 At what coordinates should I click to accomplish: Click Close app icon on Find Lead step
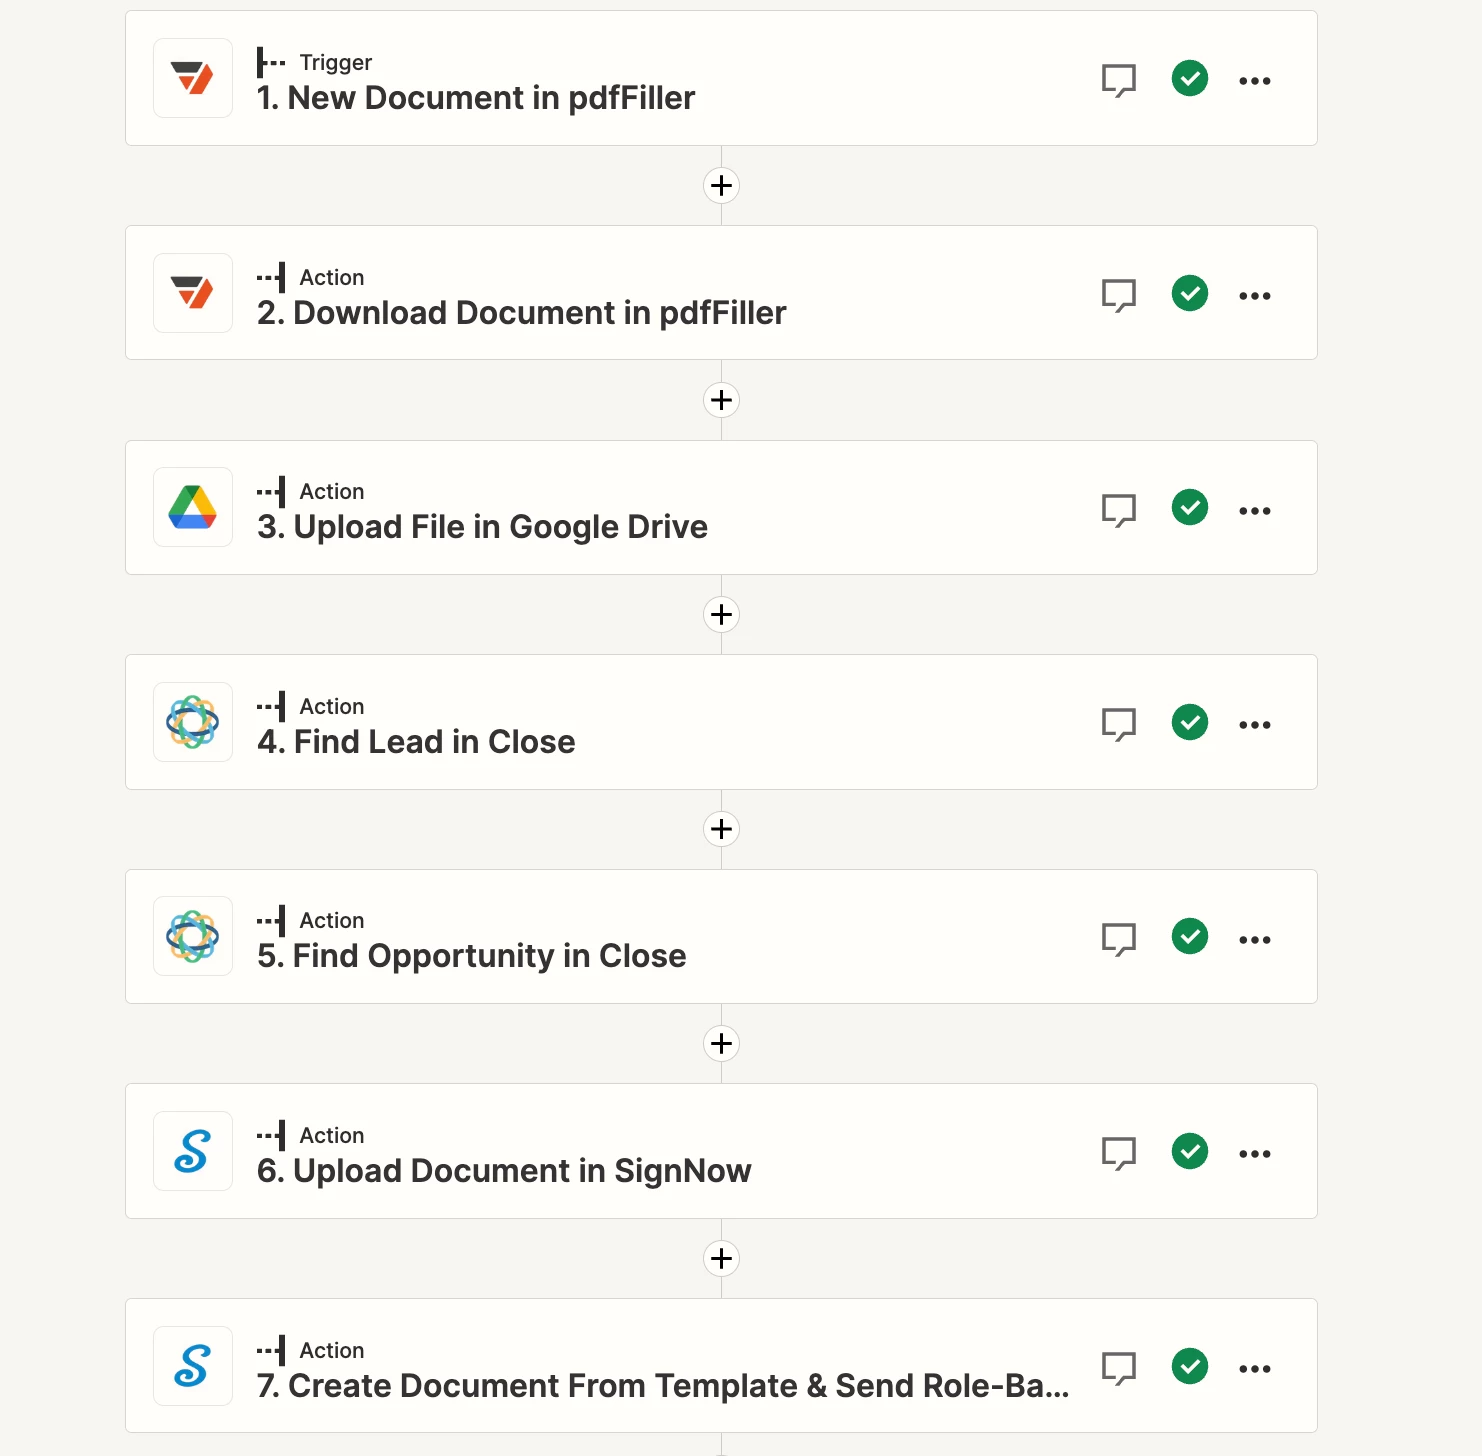tap(193, 722)
